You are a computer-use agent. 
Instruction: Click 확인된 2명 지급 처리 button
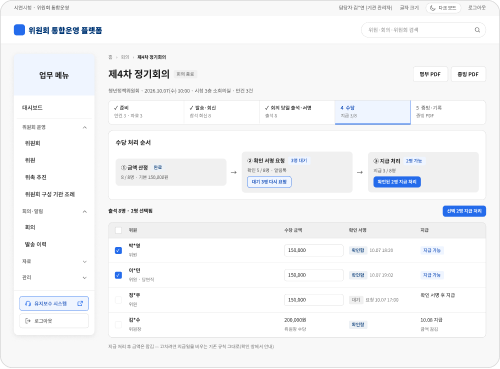[397, 182]
